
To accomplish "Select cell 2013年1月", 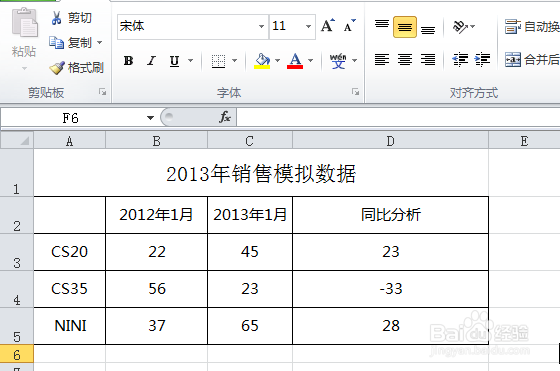I will coord(250,215).
